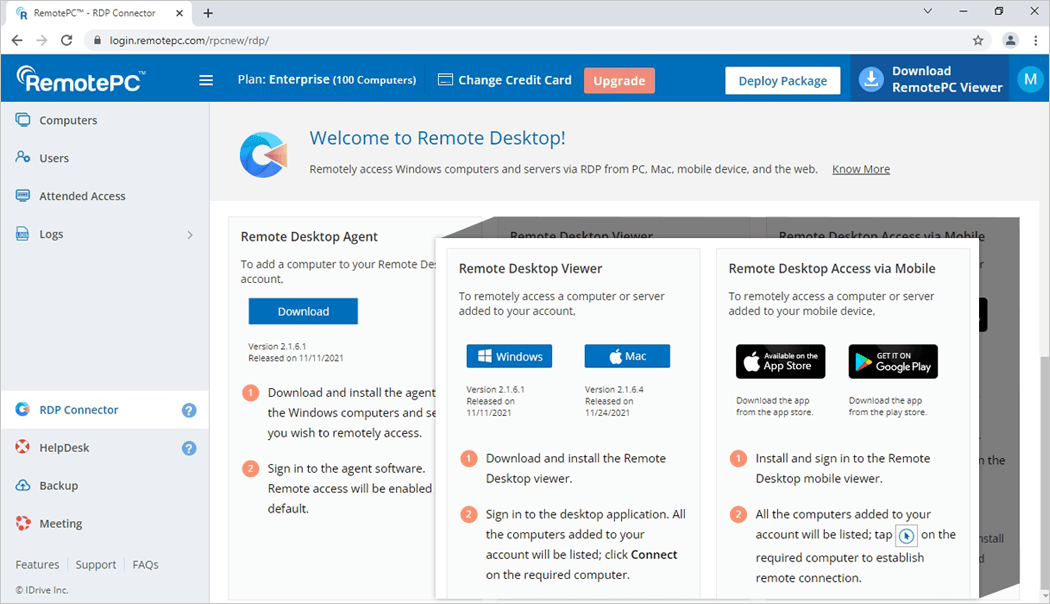Click the RemotePC logo

pyautogui.click(x=78, y=79)
